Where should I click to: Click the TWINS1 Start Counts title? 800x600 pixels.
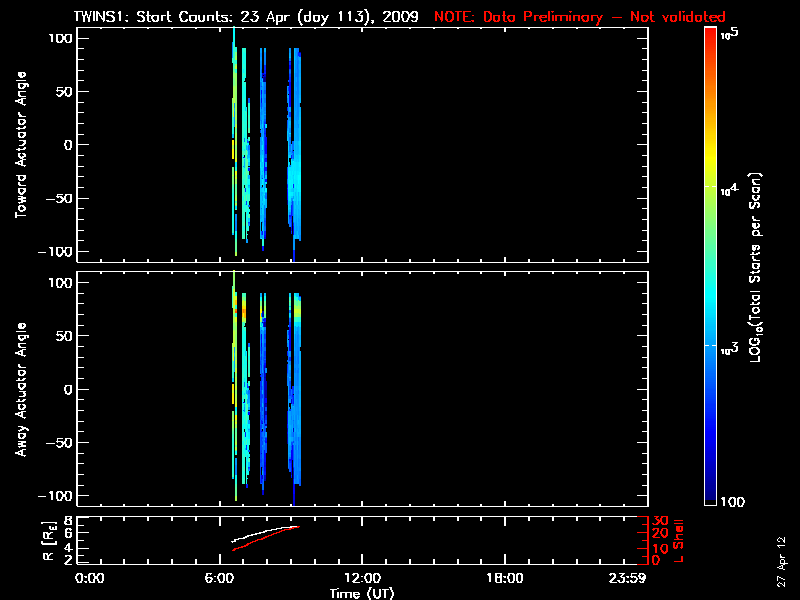pyautogui.click(x=246, y=17)
